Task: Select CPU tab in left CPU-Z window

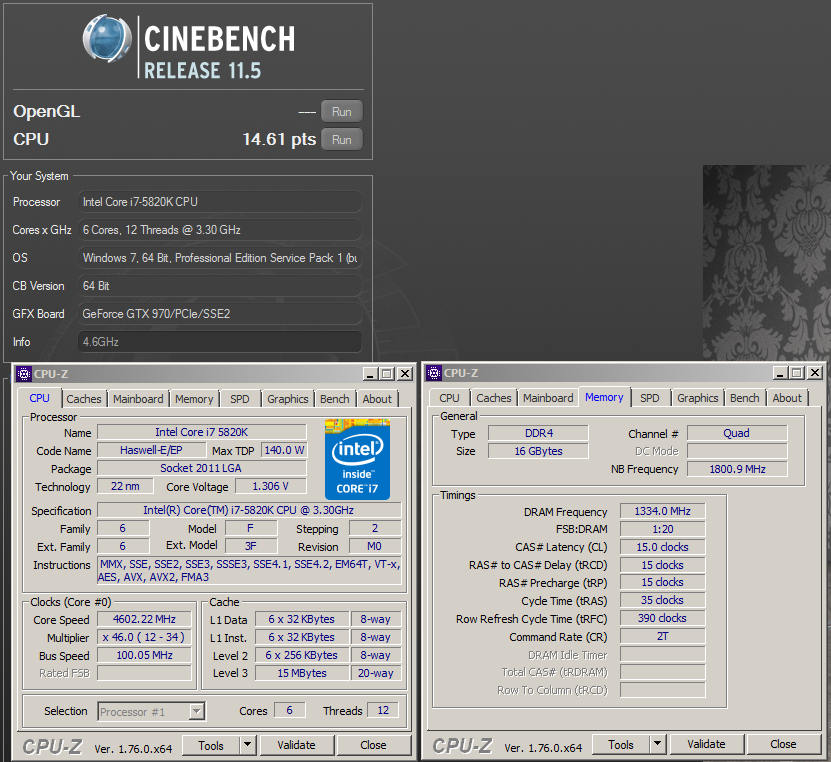Action: (x=40, y=398)
